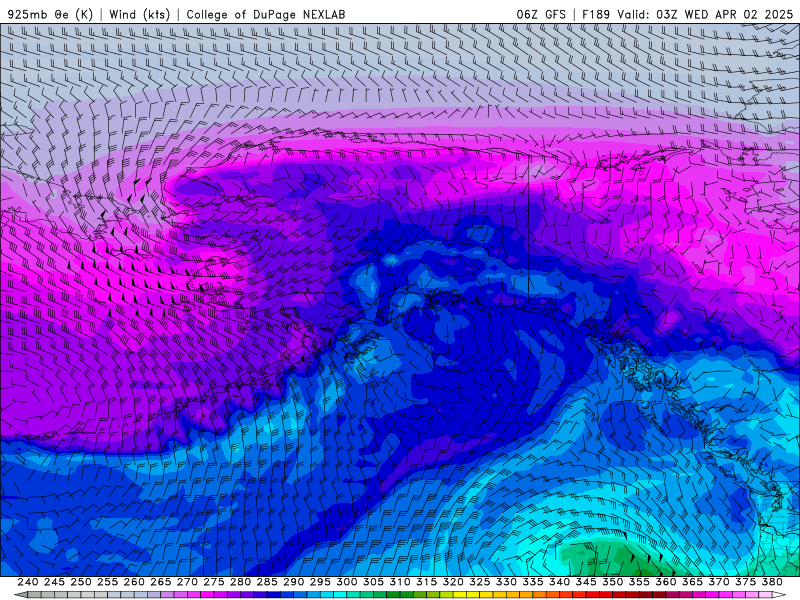Image resolution: width=800 pixels, height=600 pixels.
Task: Click the 'Wind (kts)' header text
Action: pyautogui.click(x=139, y=14)
